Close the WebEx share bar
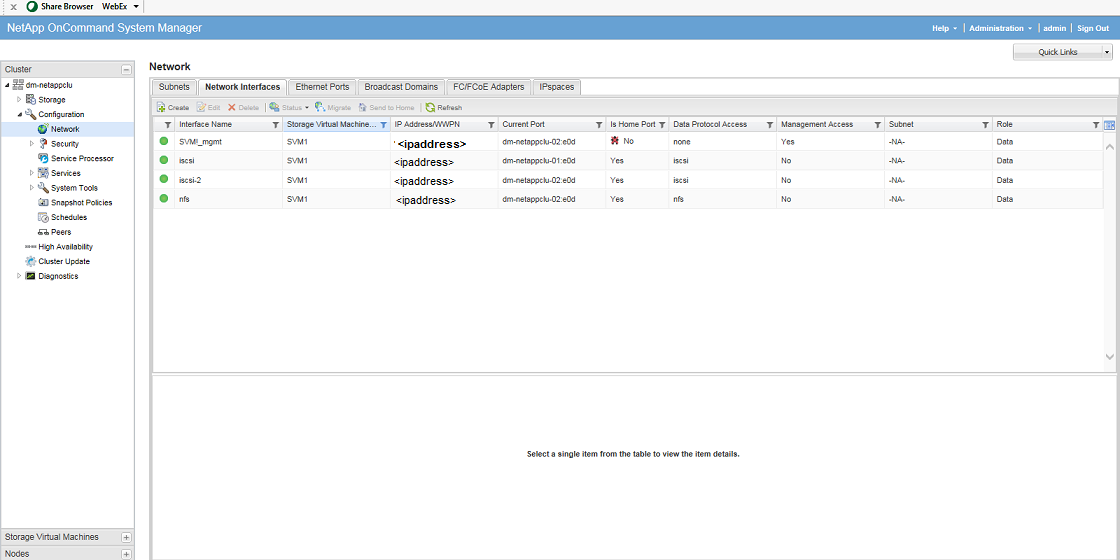This screenshot has width=1120, height=560. point(13,7)
